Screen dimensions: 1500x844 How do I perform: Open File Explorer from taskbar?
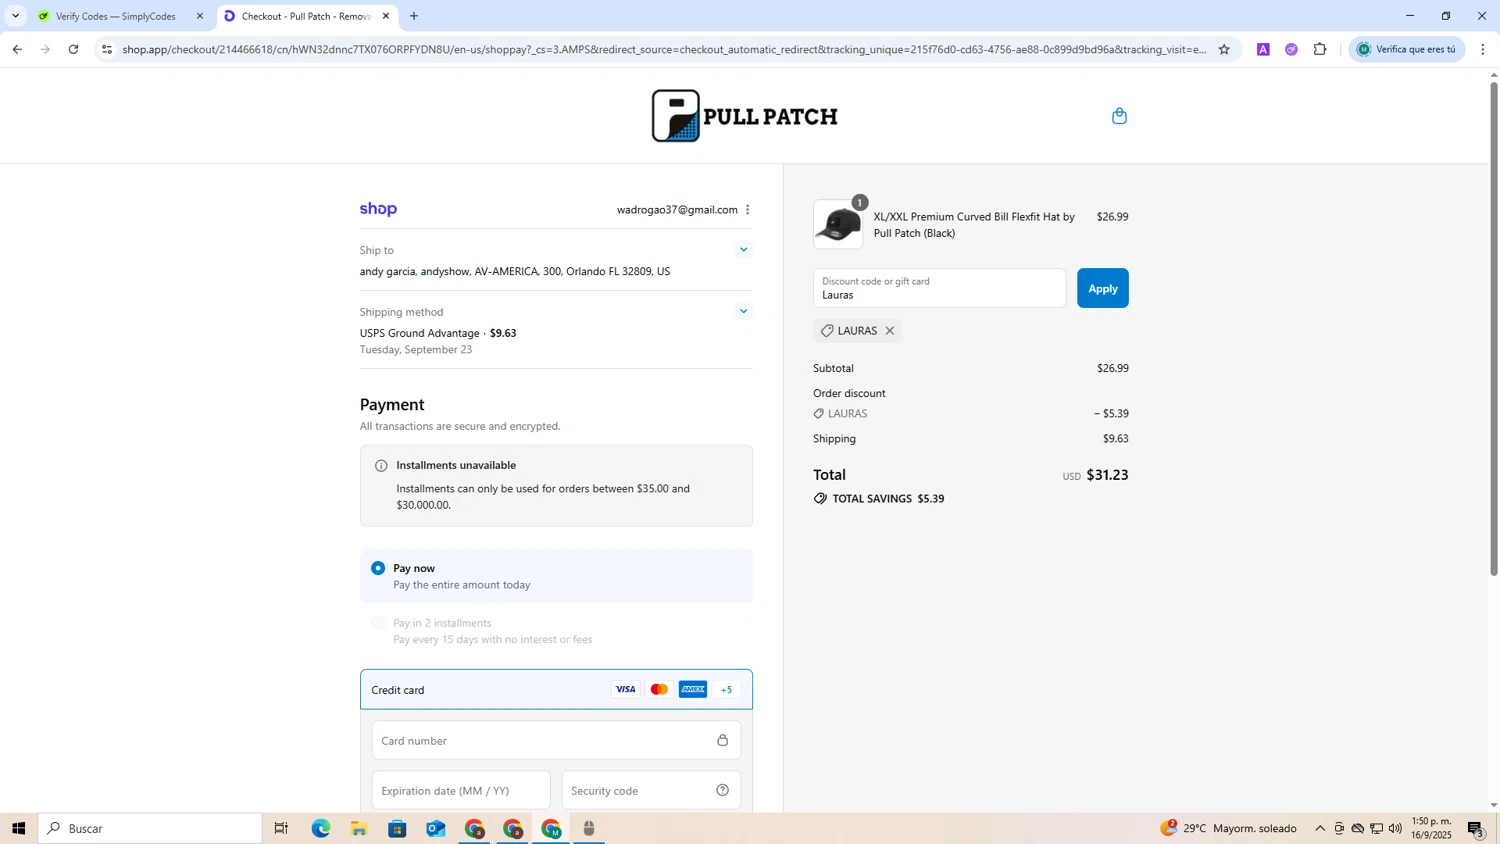pos(359,828)
